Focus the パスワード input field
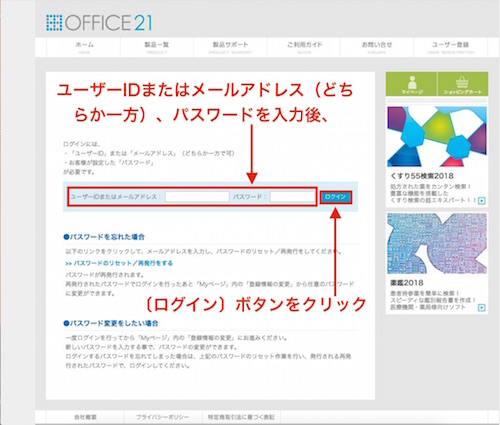Screen dimensions: 500x425 point(292,197)
